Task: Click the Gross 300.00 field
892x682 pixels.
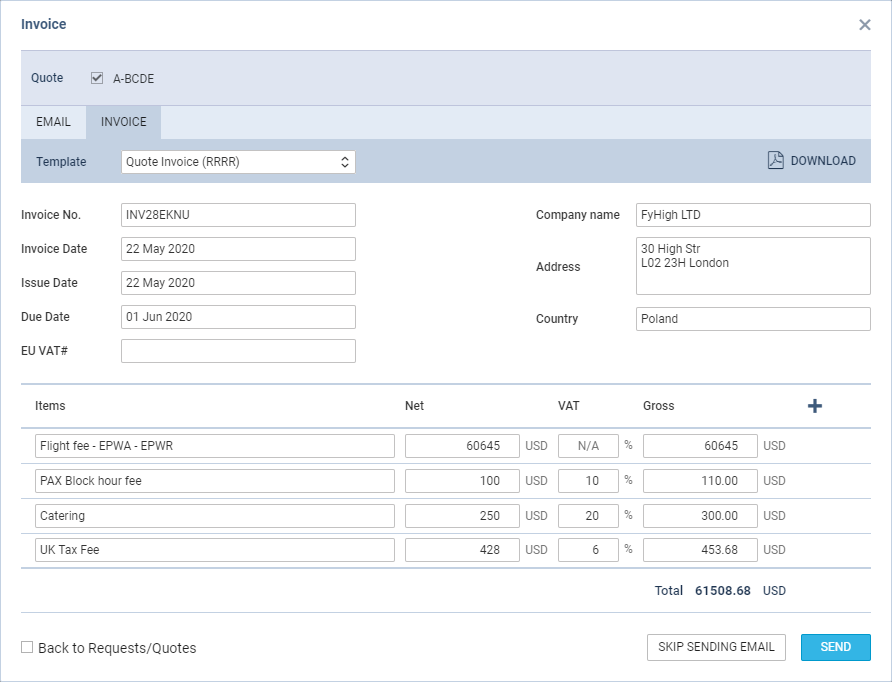Action: (700, 516)
